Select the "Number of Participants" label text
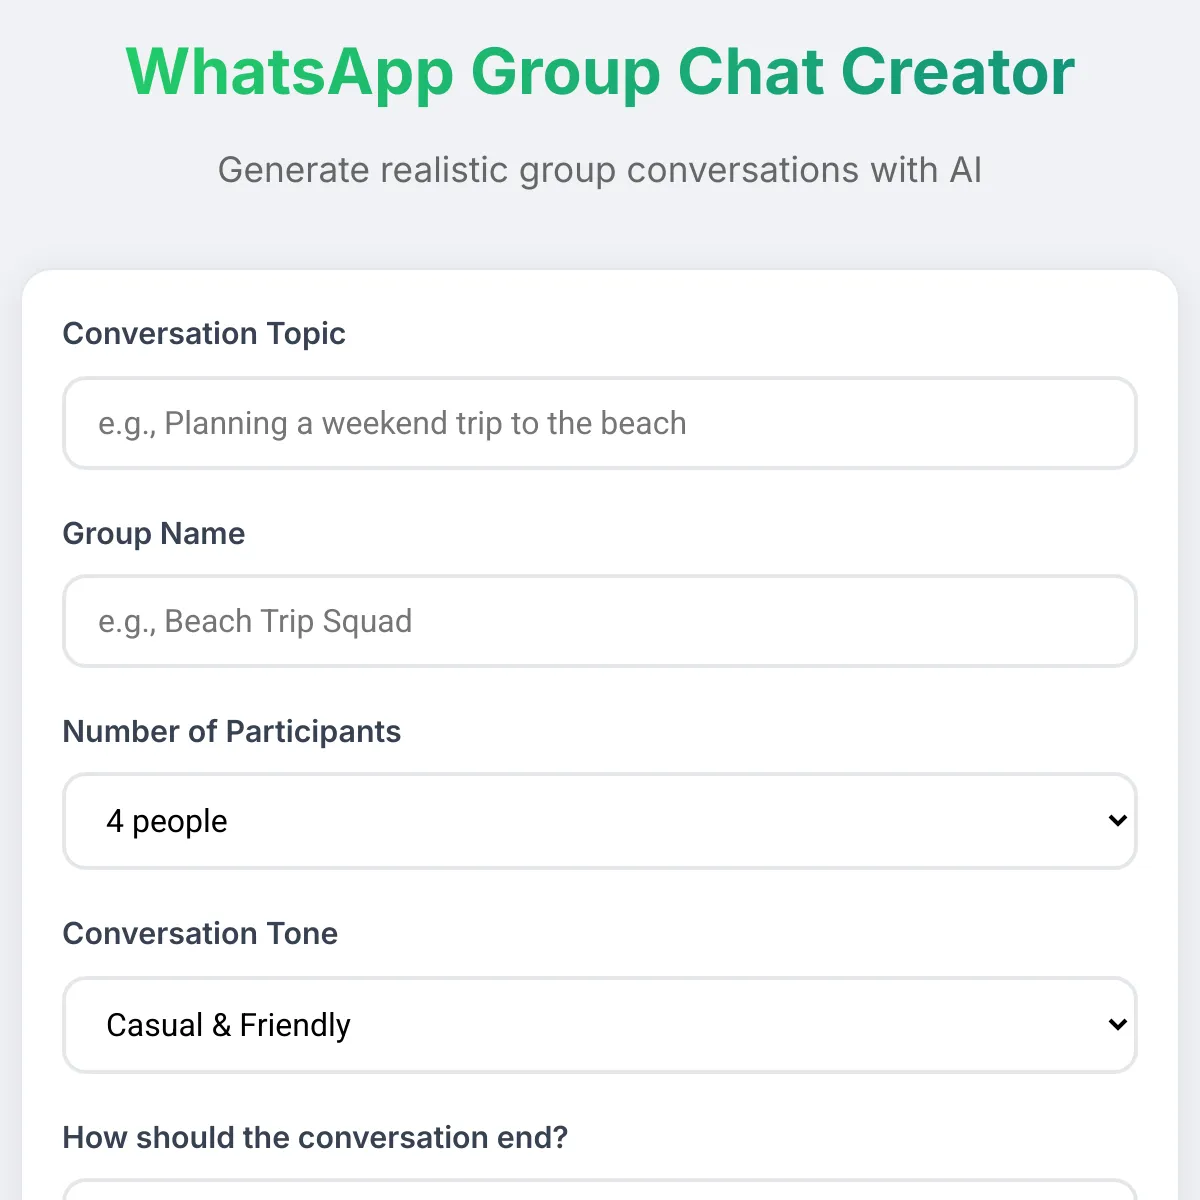 [x=232, y=731]
